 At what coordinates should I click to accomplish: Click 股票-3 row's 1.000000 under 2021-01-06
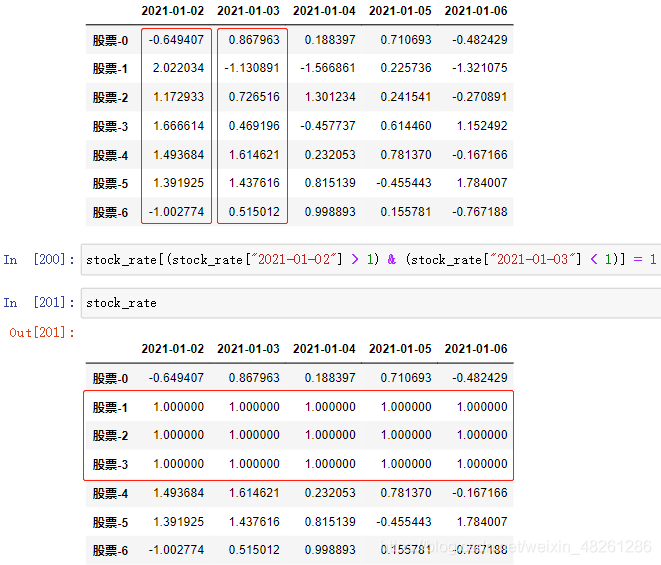click(482, 464)
